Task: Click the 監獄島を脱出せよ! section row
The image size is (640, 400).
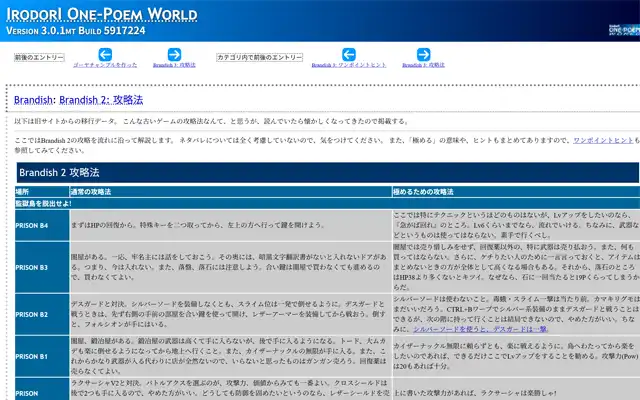Action: pyautogui.click(x=327, y=203)
